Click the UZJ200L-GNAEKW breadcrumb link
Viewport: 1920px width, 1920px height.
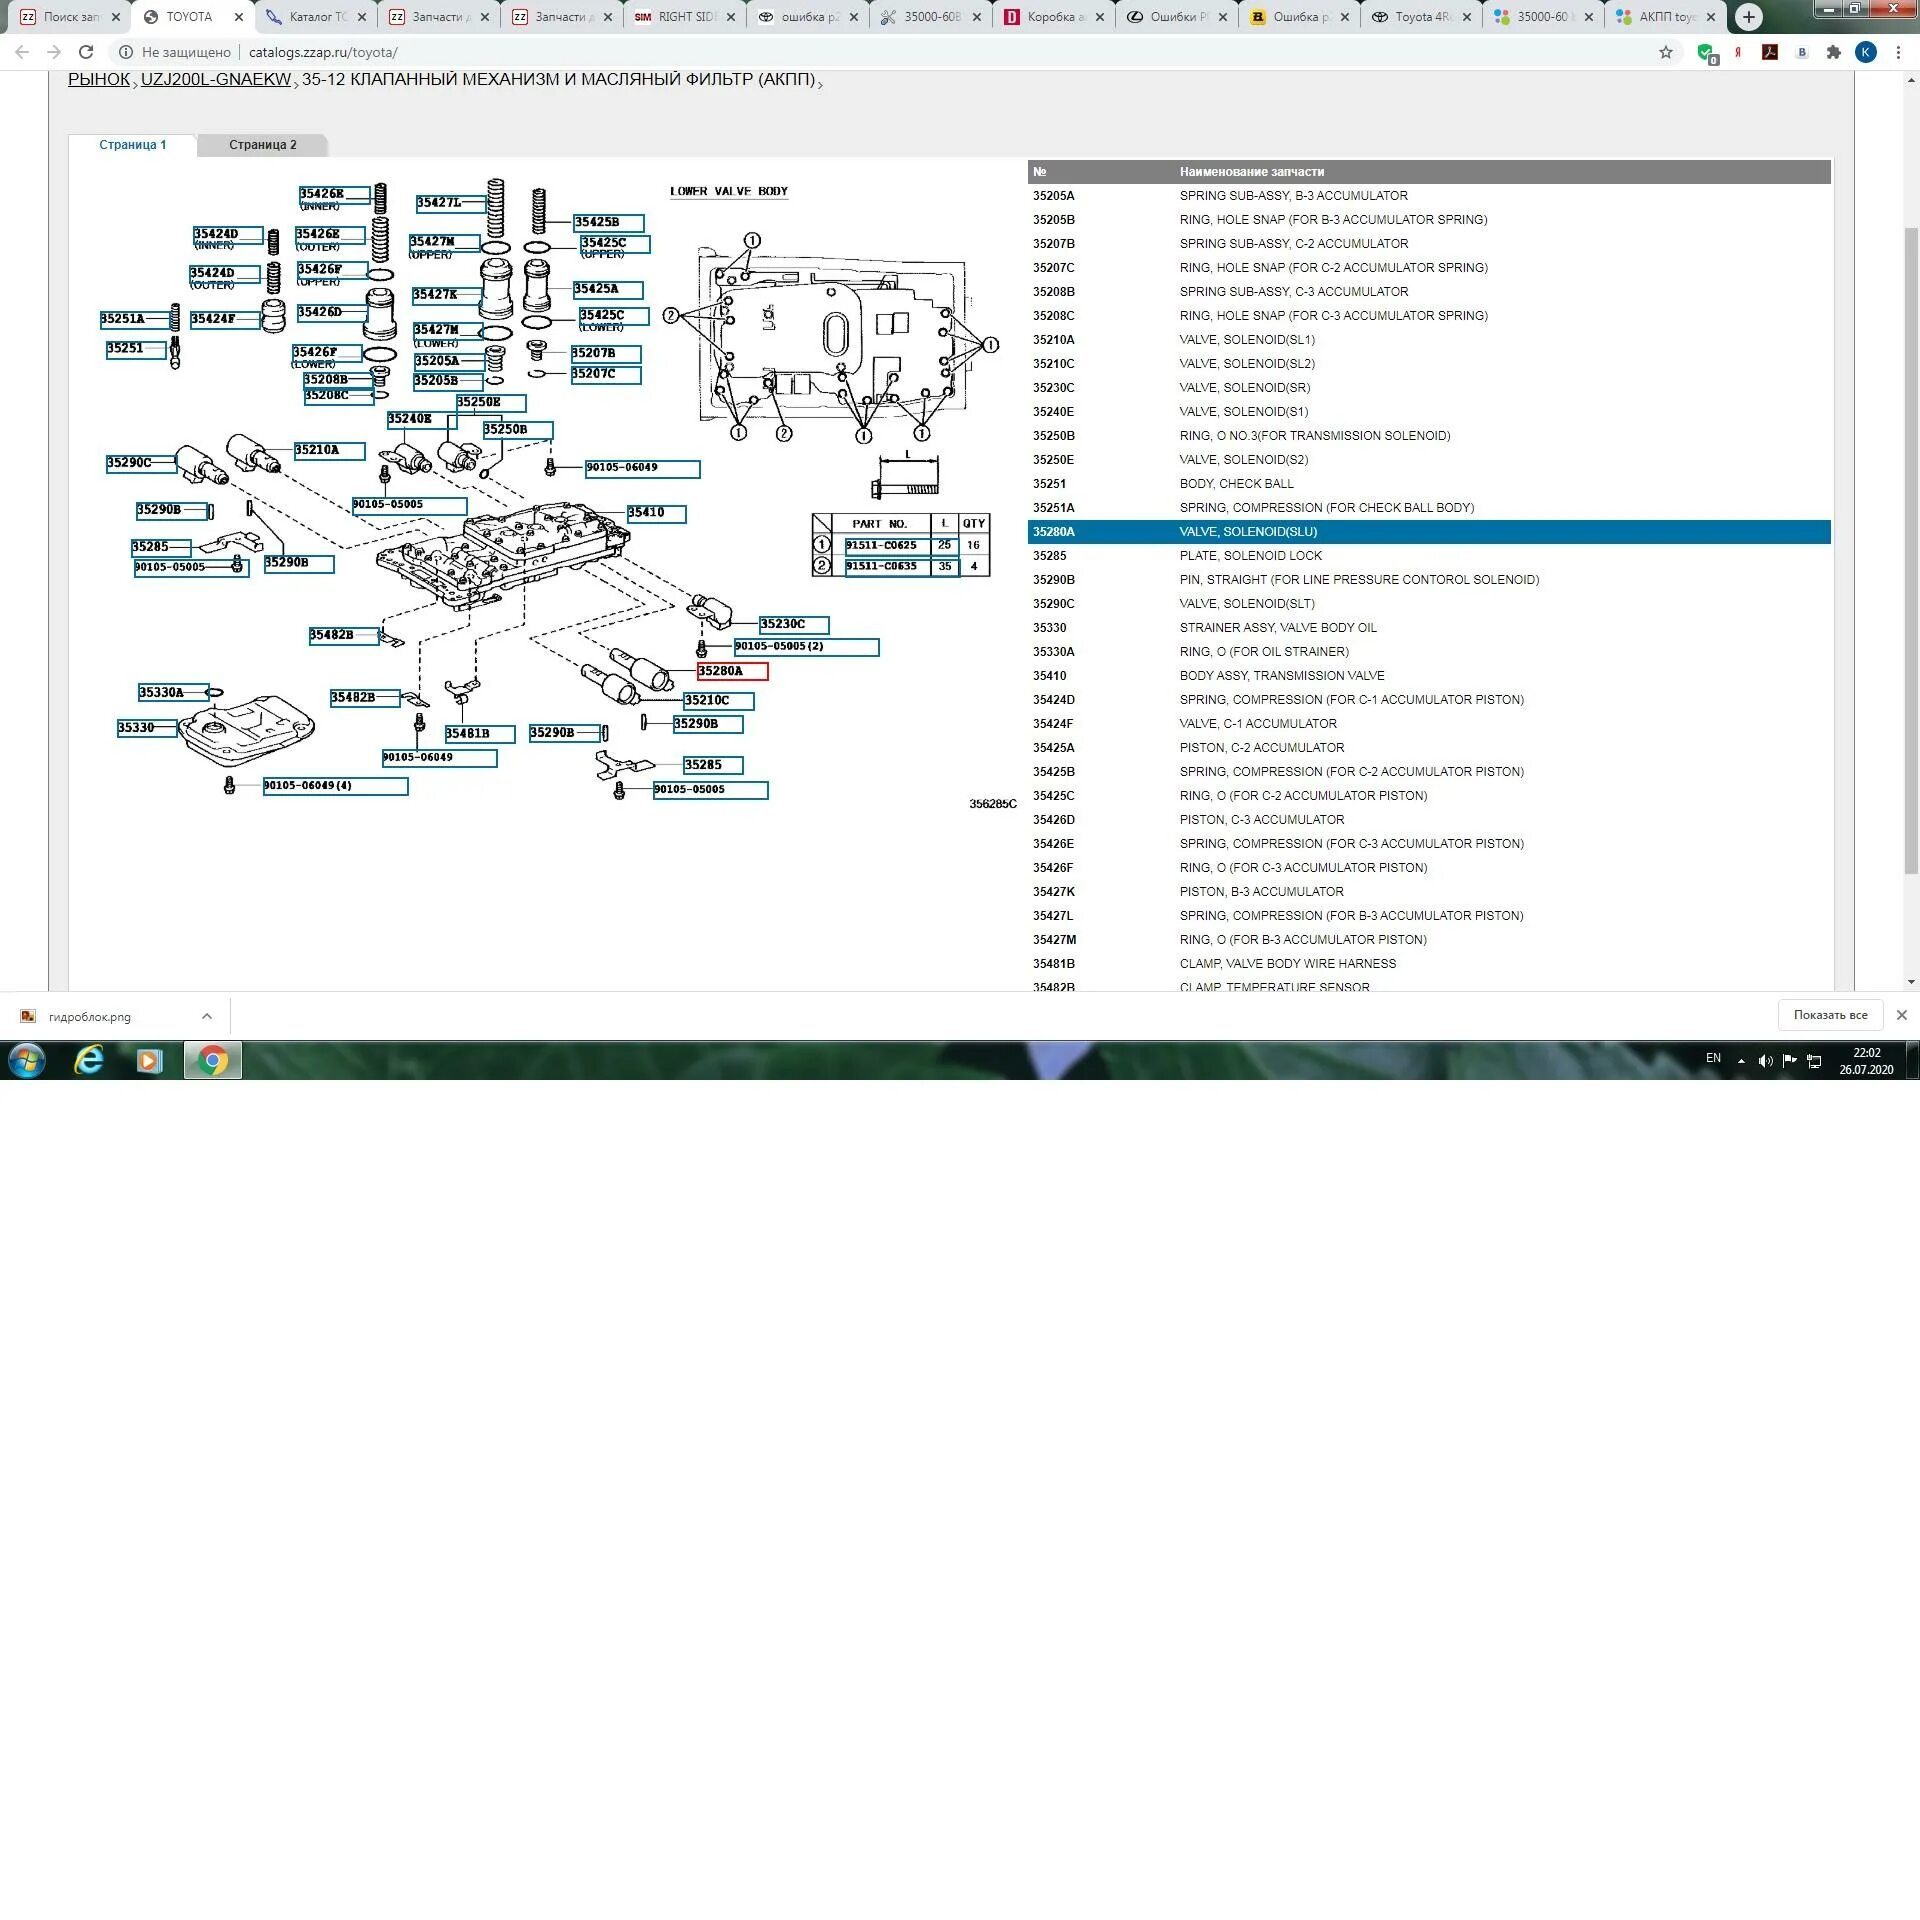(x=215, y=80)
